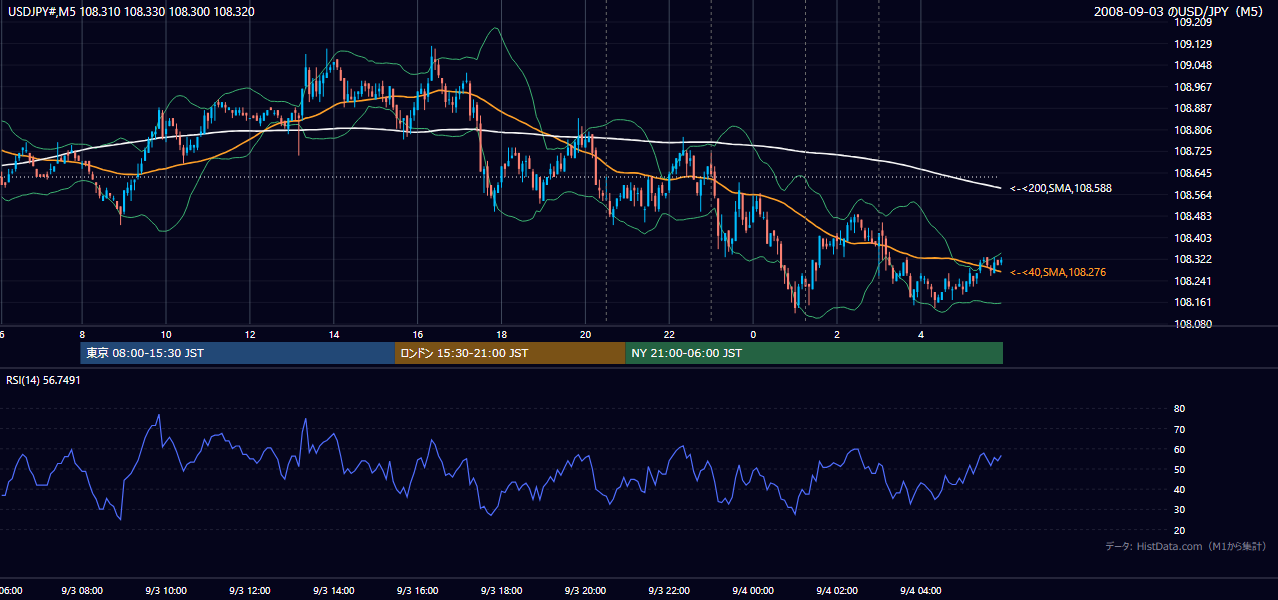Click bottom time label 9/3 10:00

coord(166,591)
